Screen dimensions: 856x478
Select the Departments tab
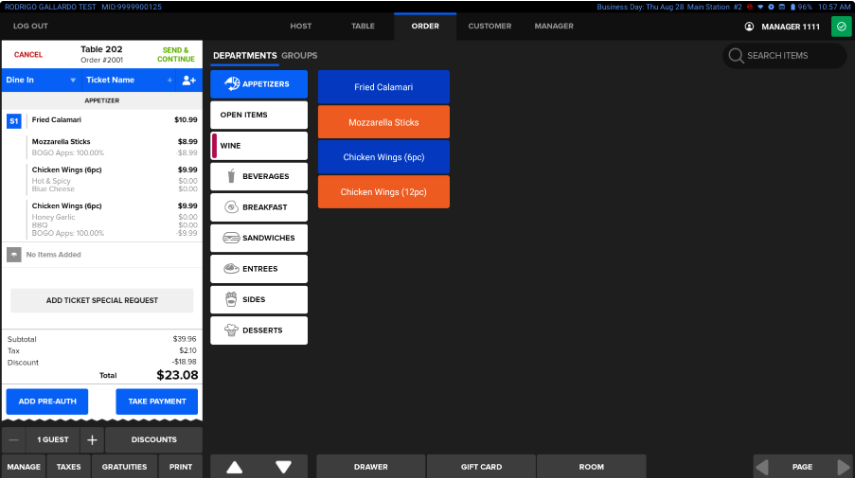click(245, 56)
